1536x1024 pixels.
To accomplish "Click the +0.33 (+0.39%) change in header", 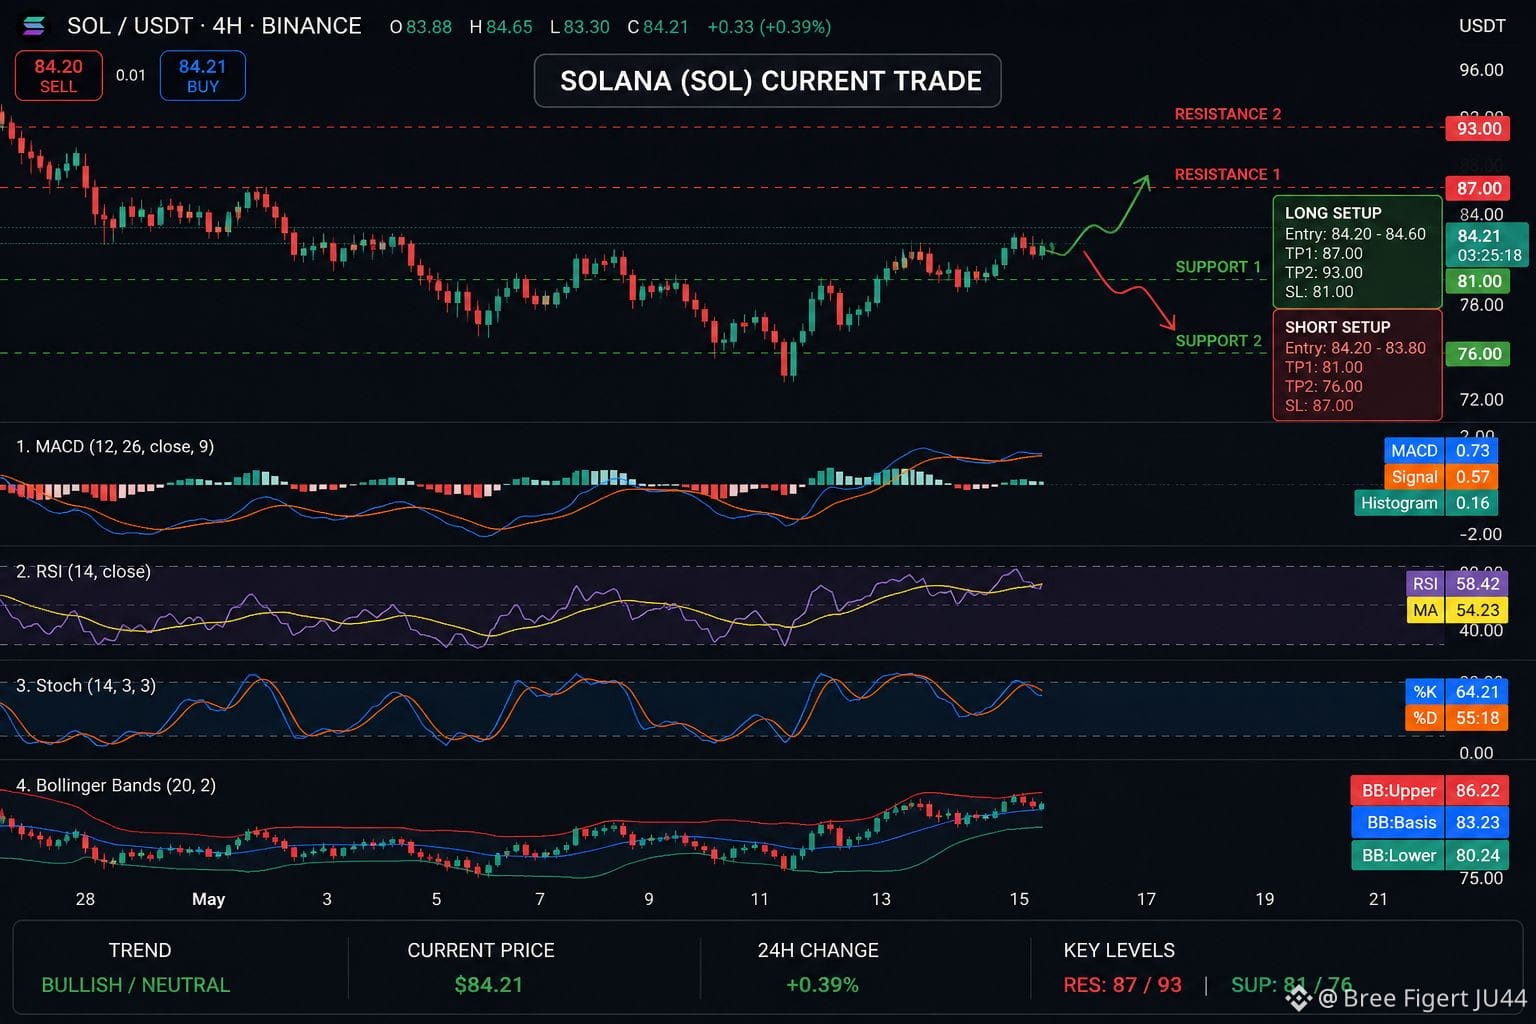I will 769,27.
